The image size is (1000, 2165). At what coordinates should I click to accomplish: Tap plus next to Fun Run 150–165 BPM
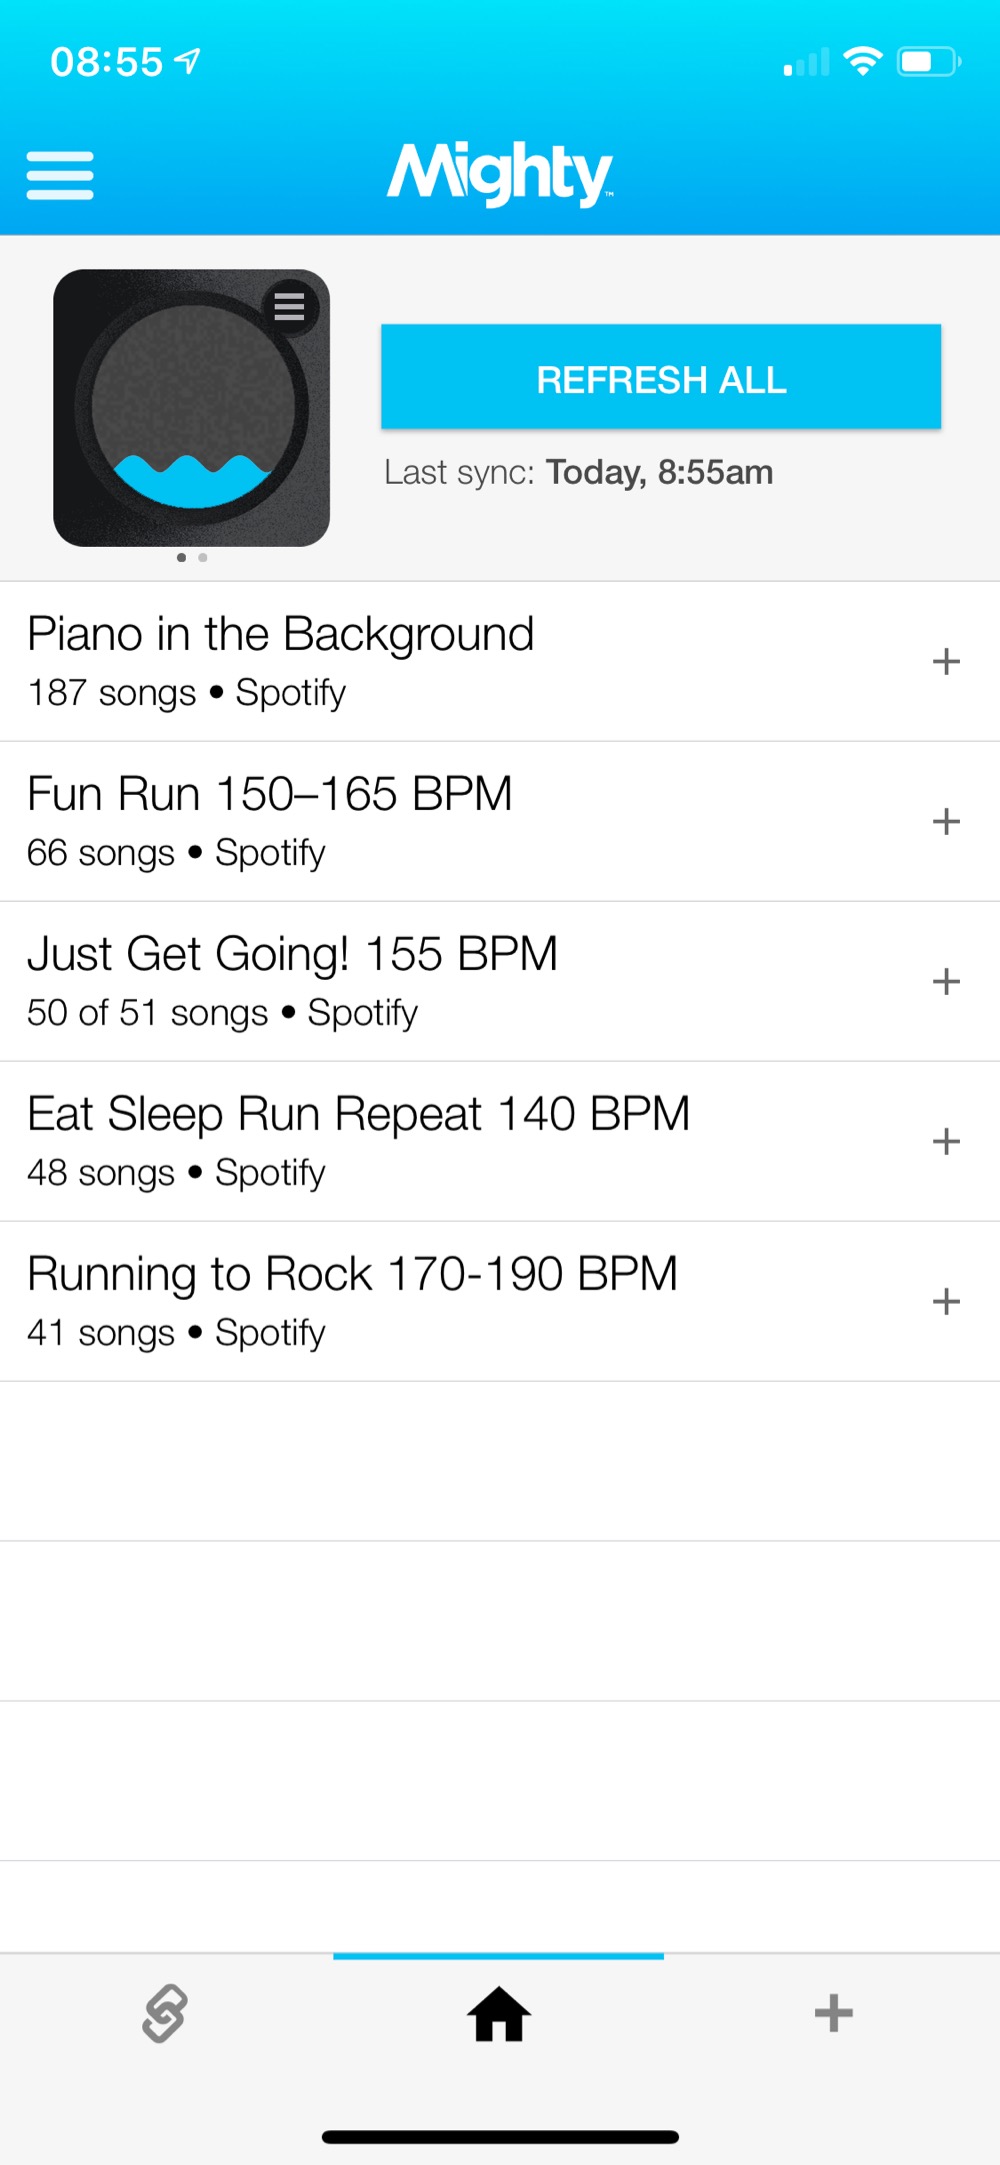click(945, 821)
